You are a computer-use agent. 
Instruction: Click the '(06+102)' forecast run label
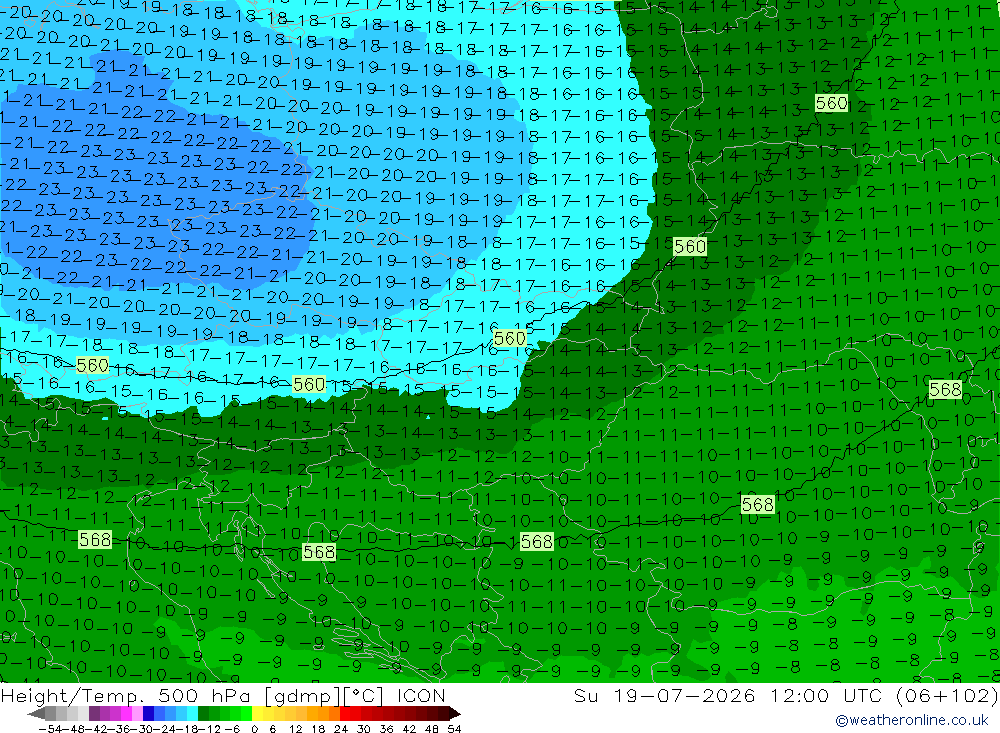(x=946, y=695)
